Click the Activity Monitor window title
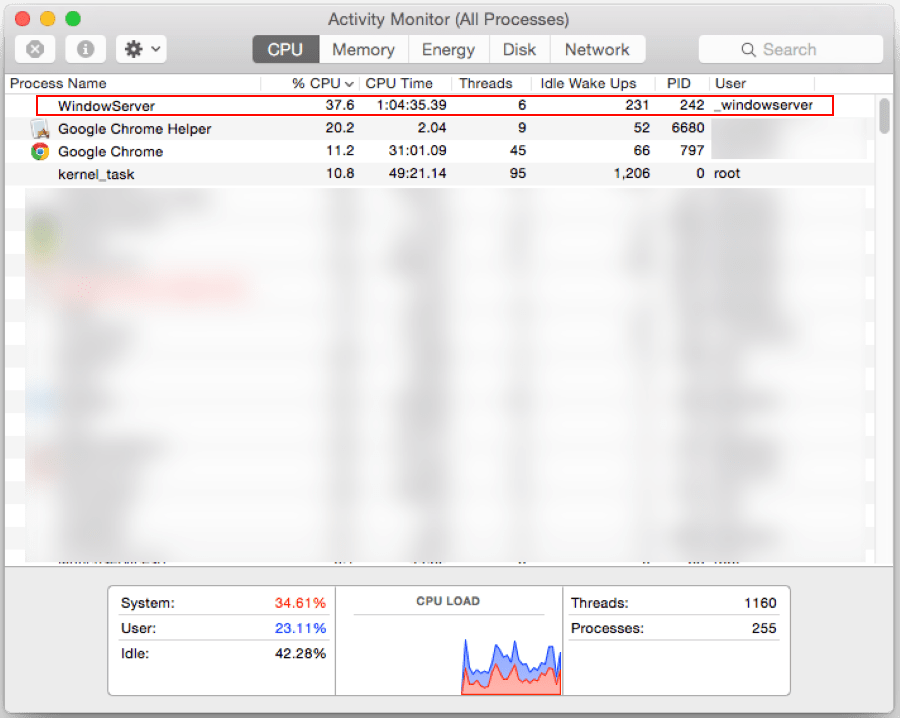 click(448, 19)
